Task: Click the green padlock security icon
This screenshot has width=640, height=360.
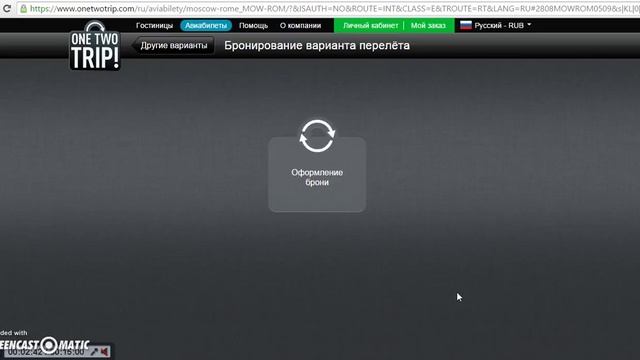Action: tap(24, 8)
